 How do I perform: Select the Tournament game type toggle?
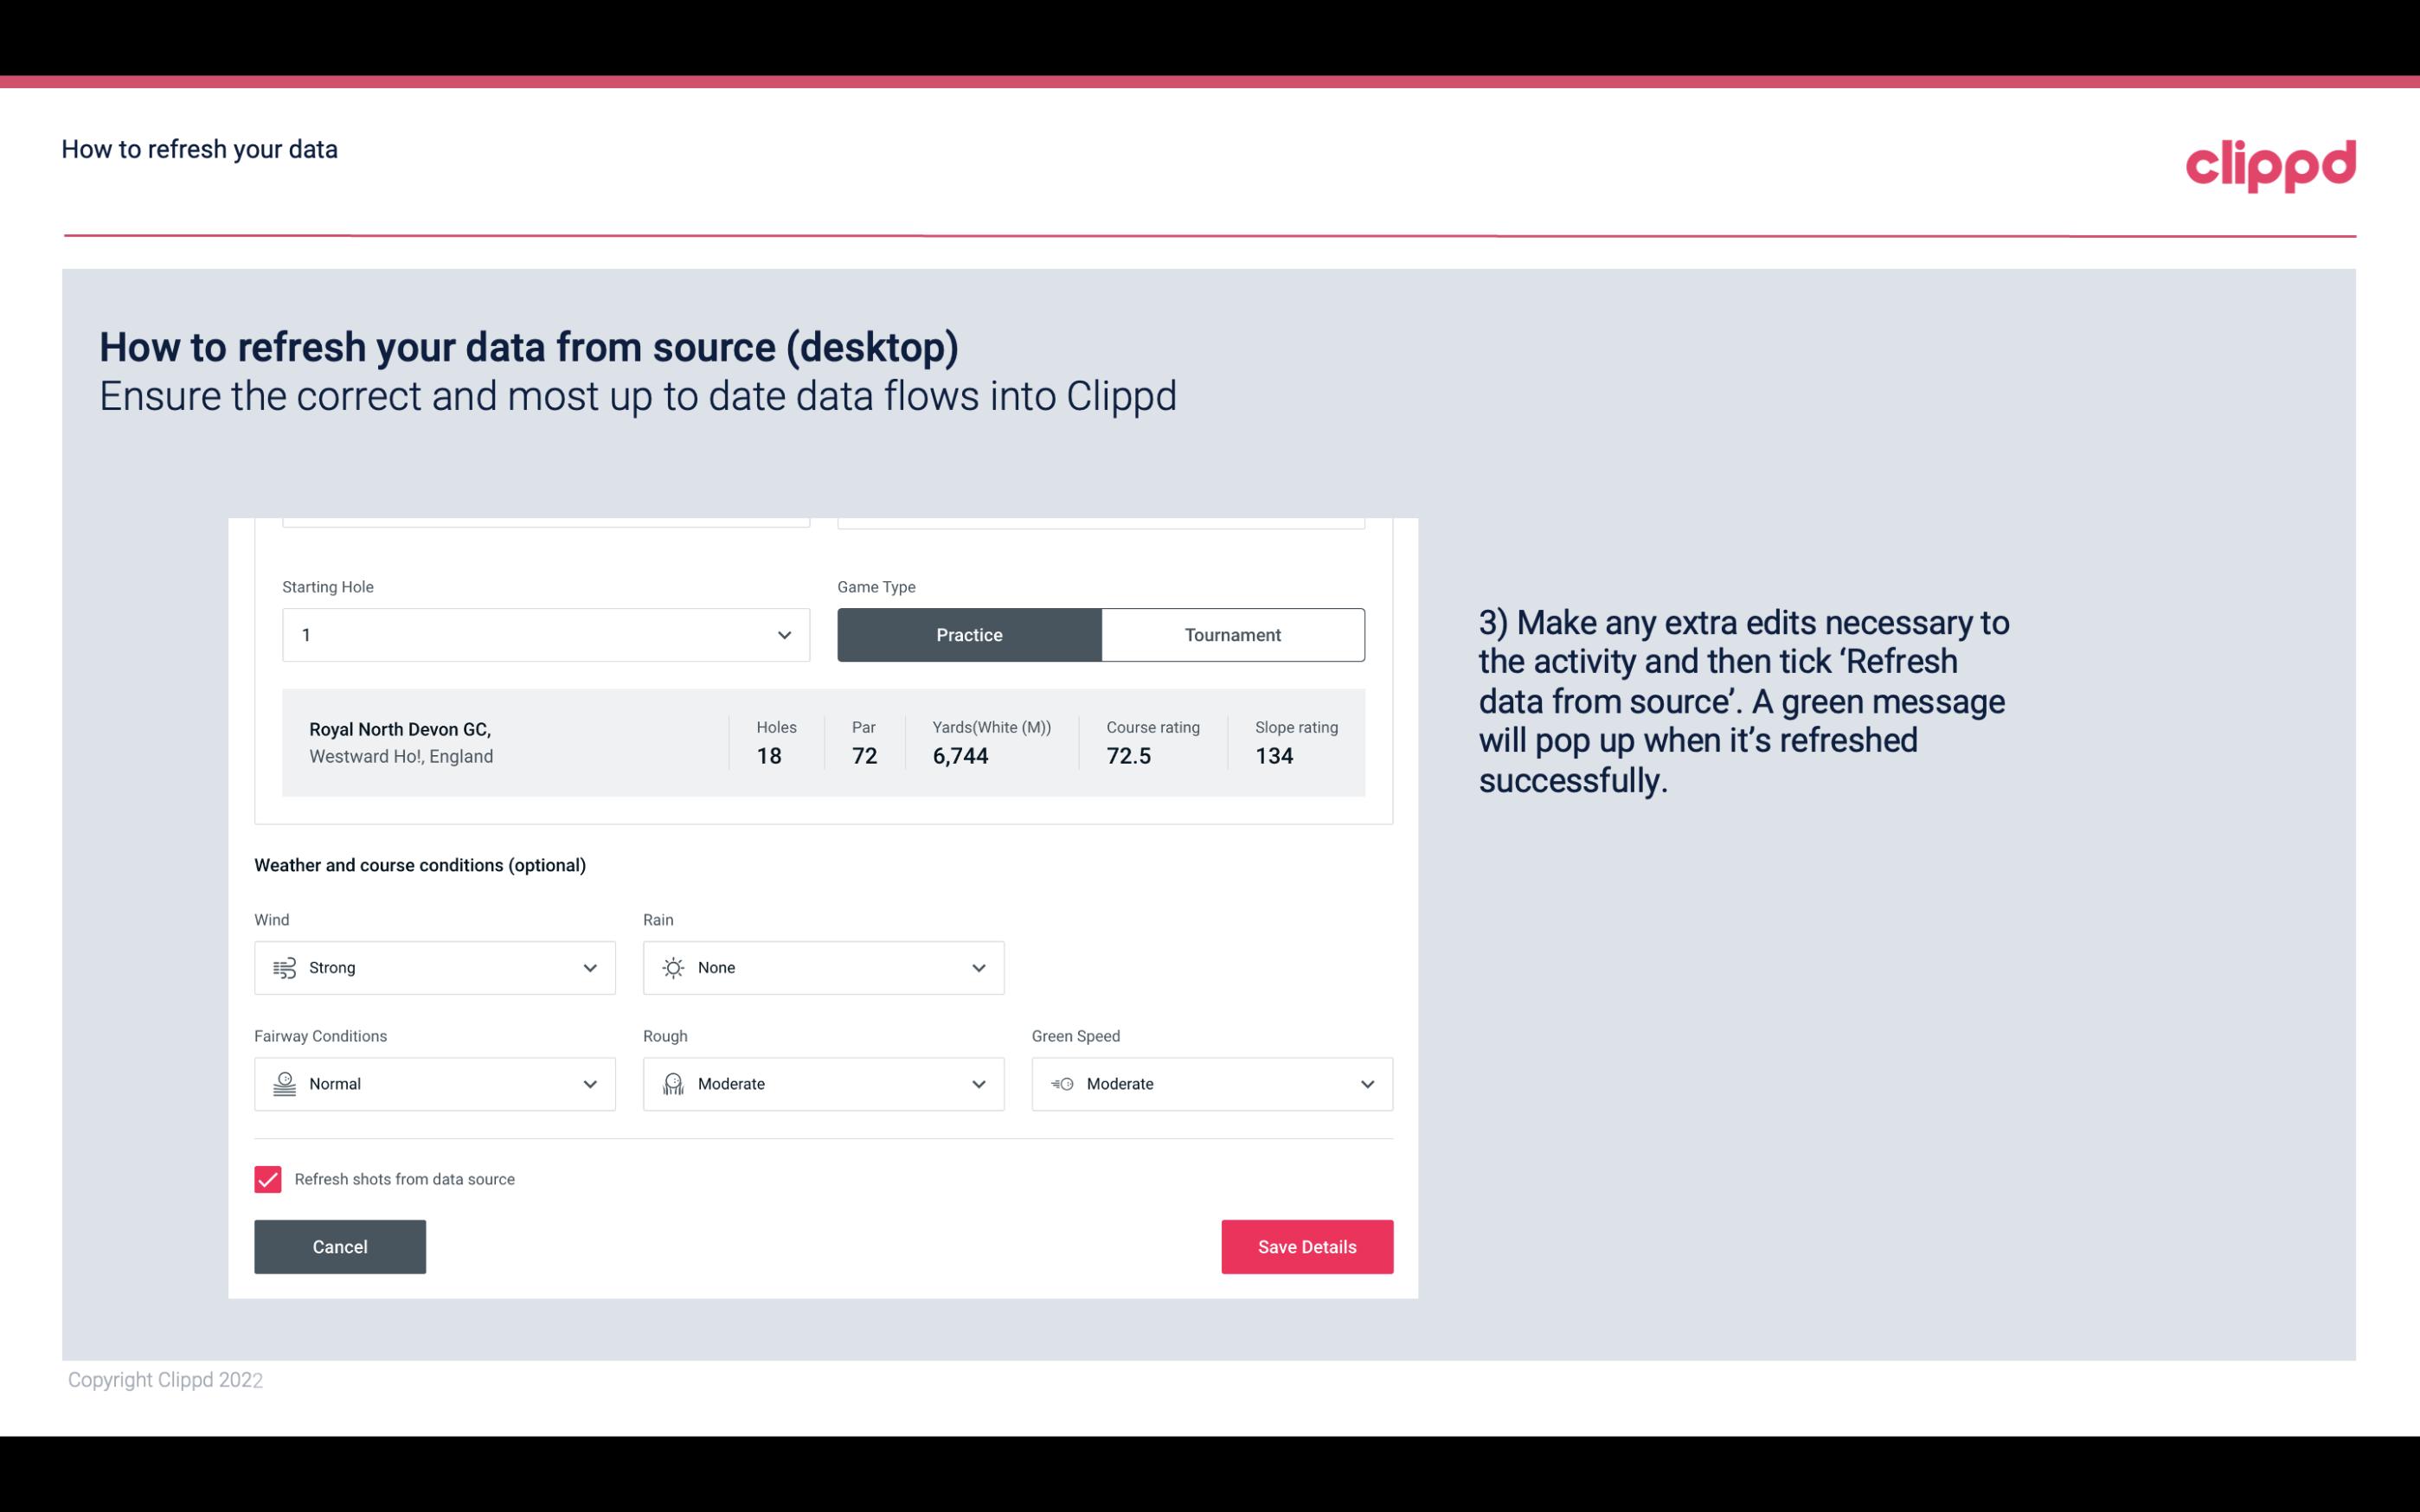click(1232, 634)
